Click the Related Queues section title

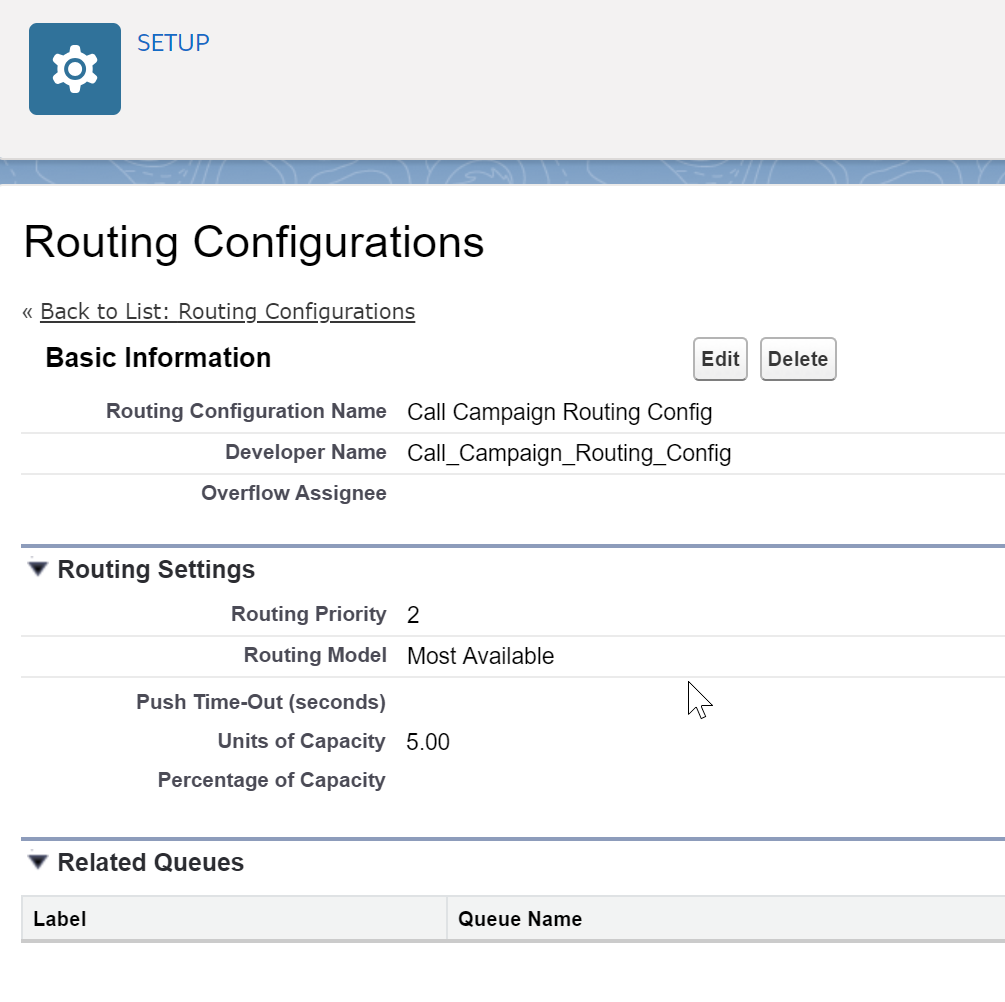[151, 862]
